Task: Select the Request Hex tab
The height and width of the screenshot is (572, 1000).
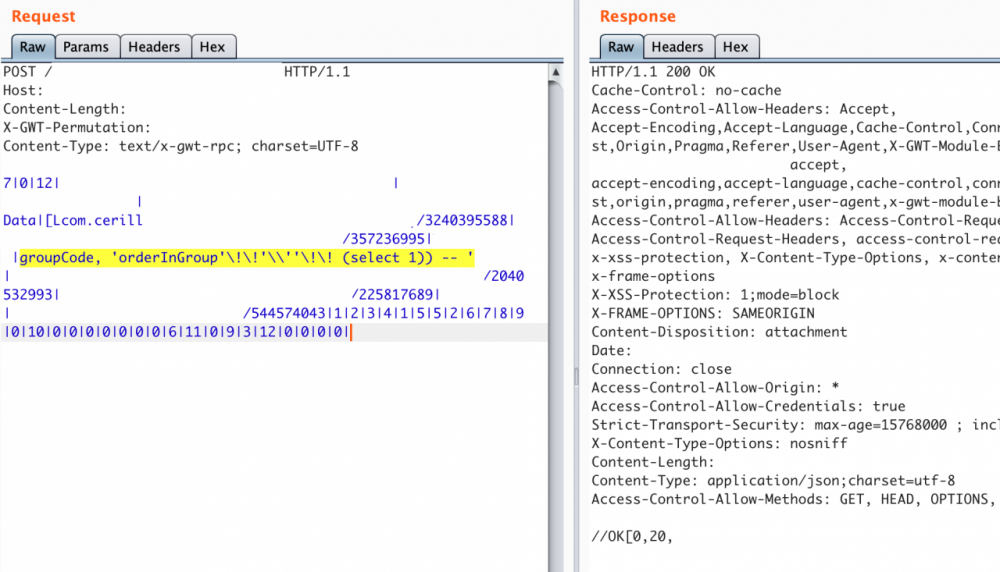Action: (212, 47)
